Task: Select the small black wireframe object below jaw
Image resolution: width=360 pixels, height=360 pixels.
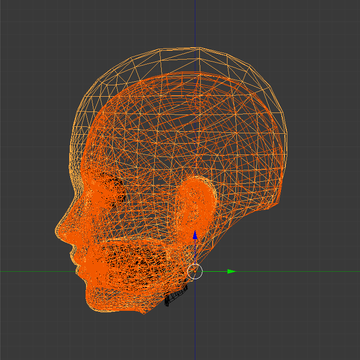Action: click(176, 297)
